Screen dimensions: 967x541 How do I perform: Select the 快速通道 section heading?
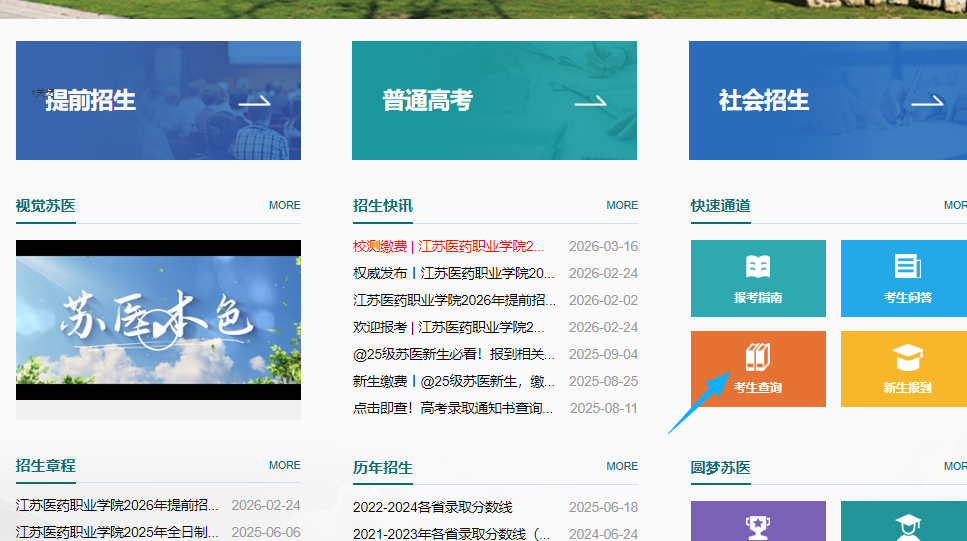(x=720, y=205)
